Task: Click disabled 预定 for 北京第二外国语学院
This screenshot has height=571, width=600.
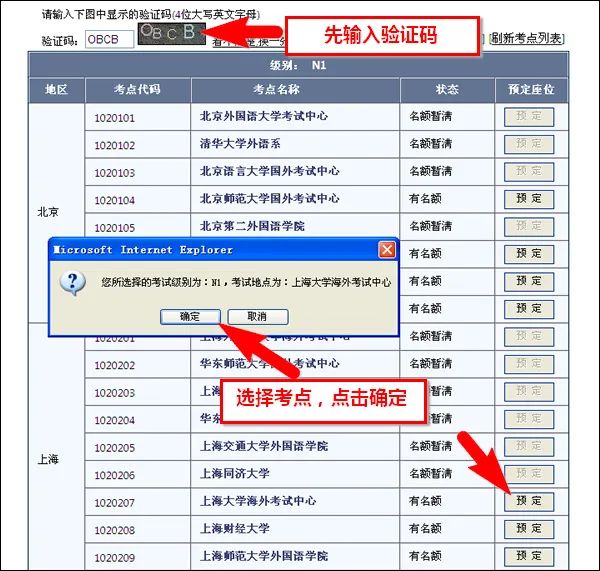Action: click(x=529, y=227)
